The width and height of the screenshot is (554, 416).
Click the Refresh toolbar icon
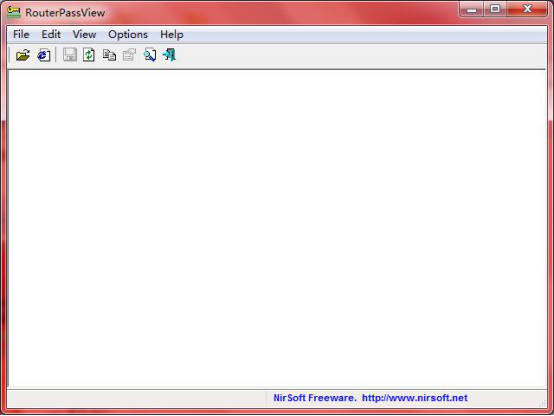point(89,55)
